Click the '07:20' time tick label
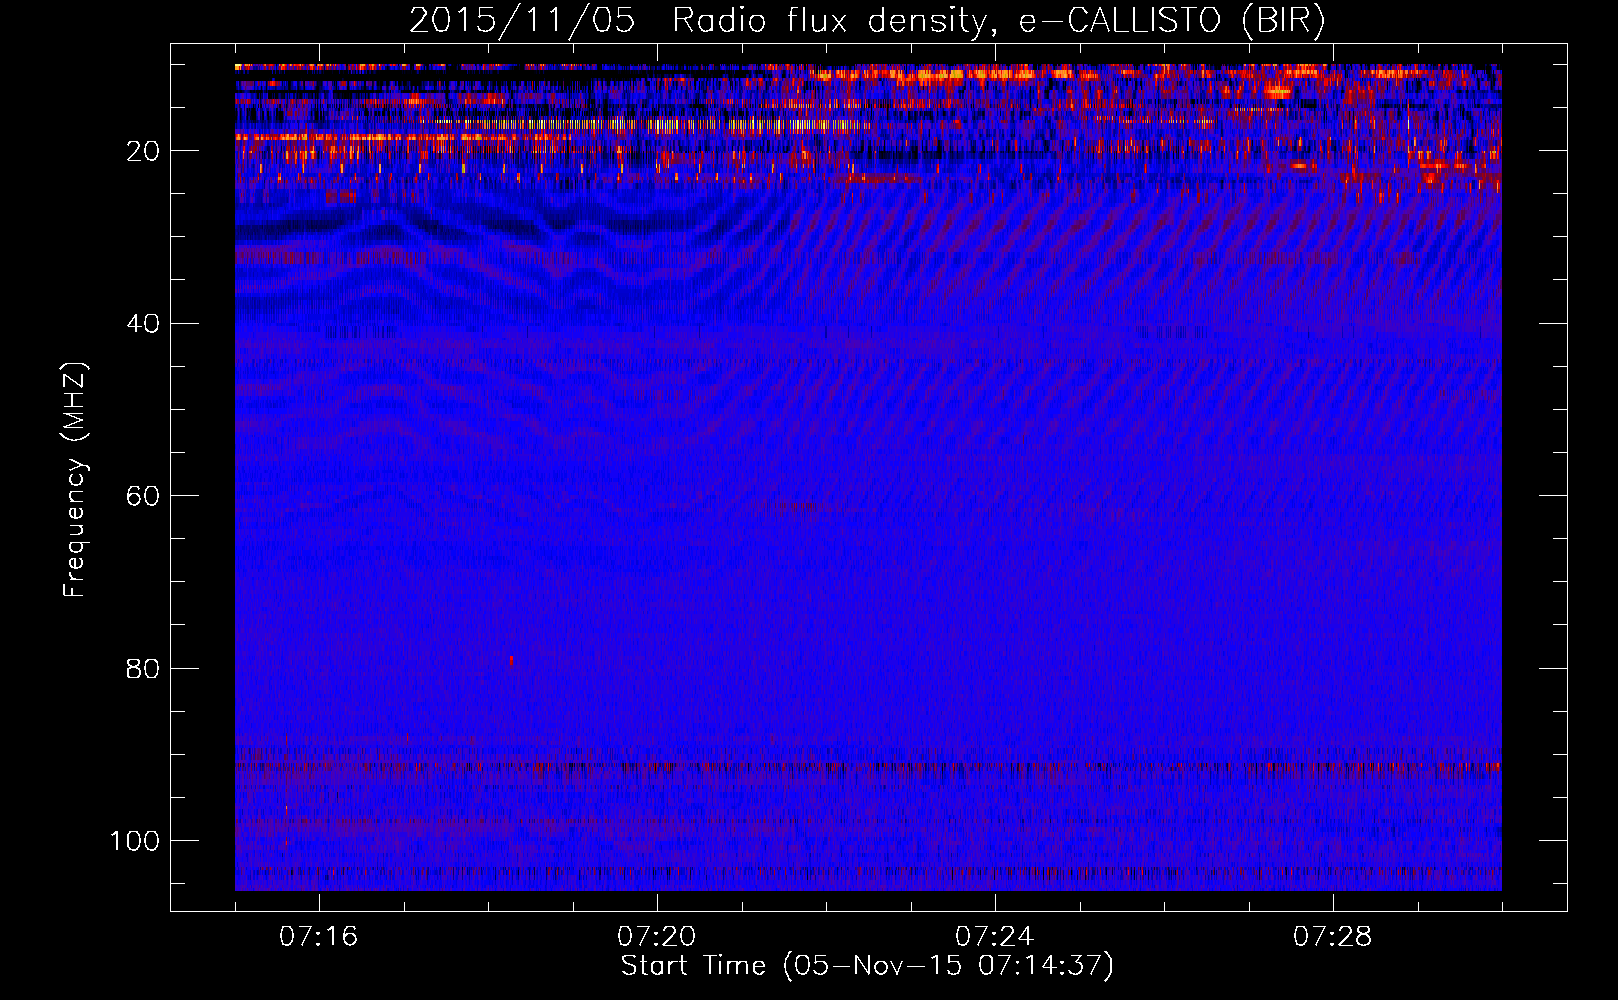Image resolution: width=1618 pixels, height=1000 pixels. click(x=657, y=936)
